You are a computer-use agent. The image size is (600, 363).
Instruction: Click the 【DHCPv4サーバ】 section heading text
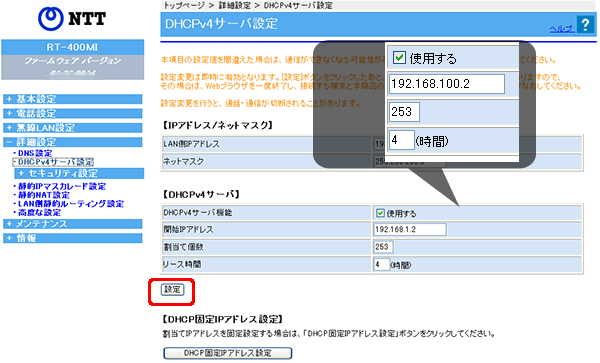click(x=201, y=194)
